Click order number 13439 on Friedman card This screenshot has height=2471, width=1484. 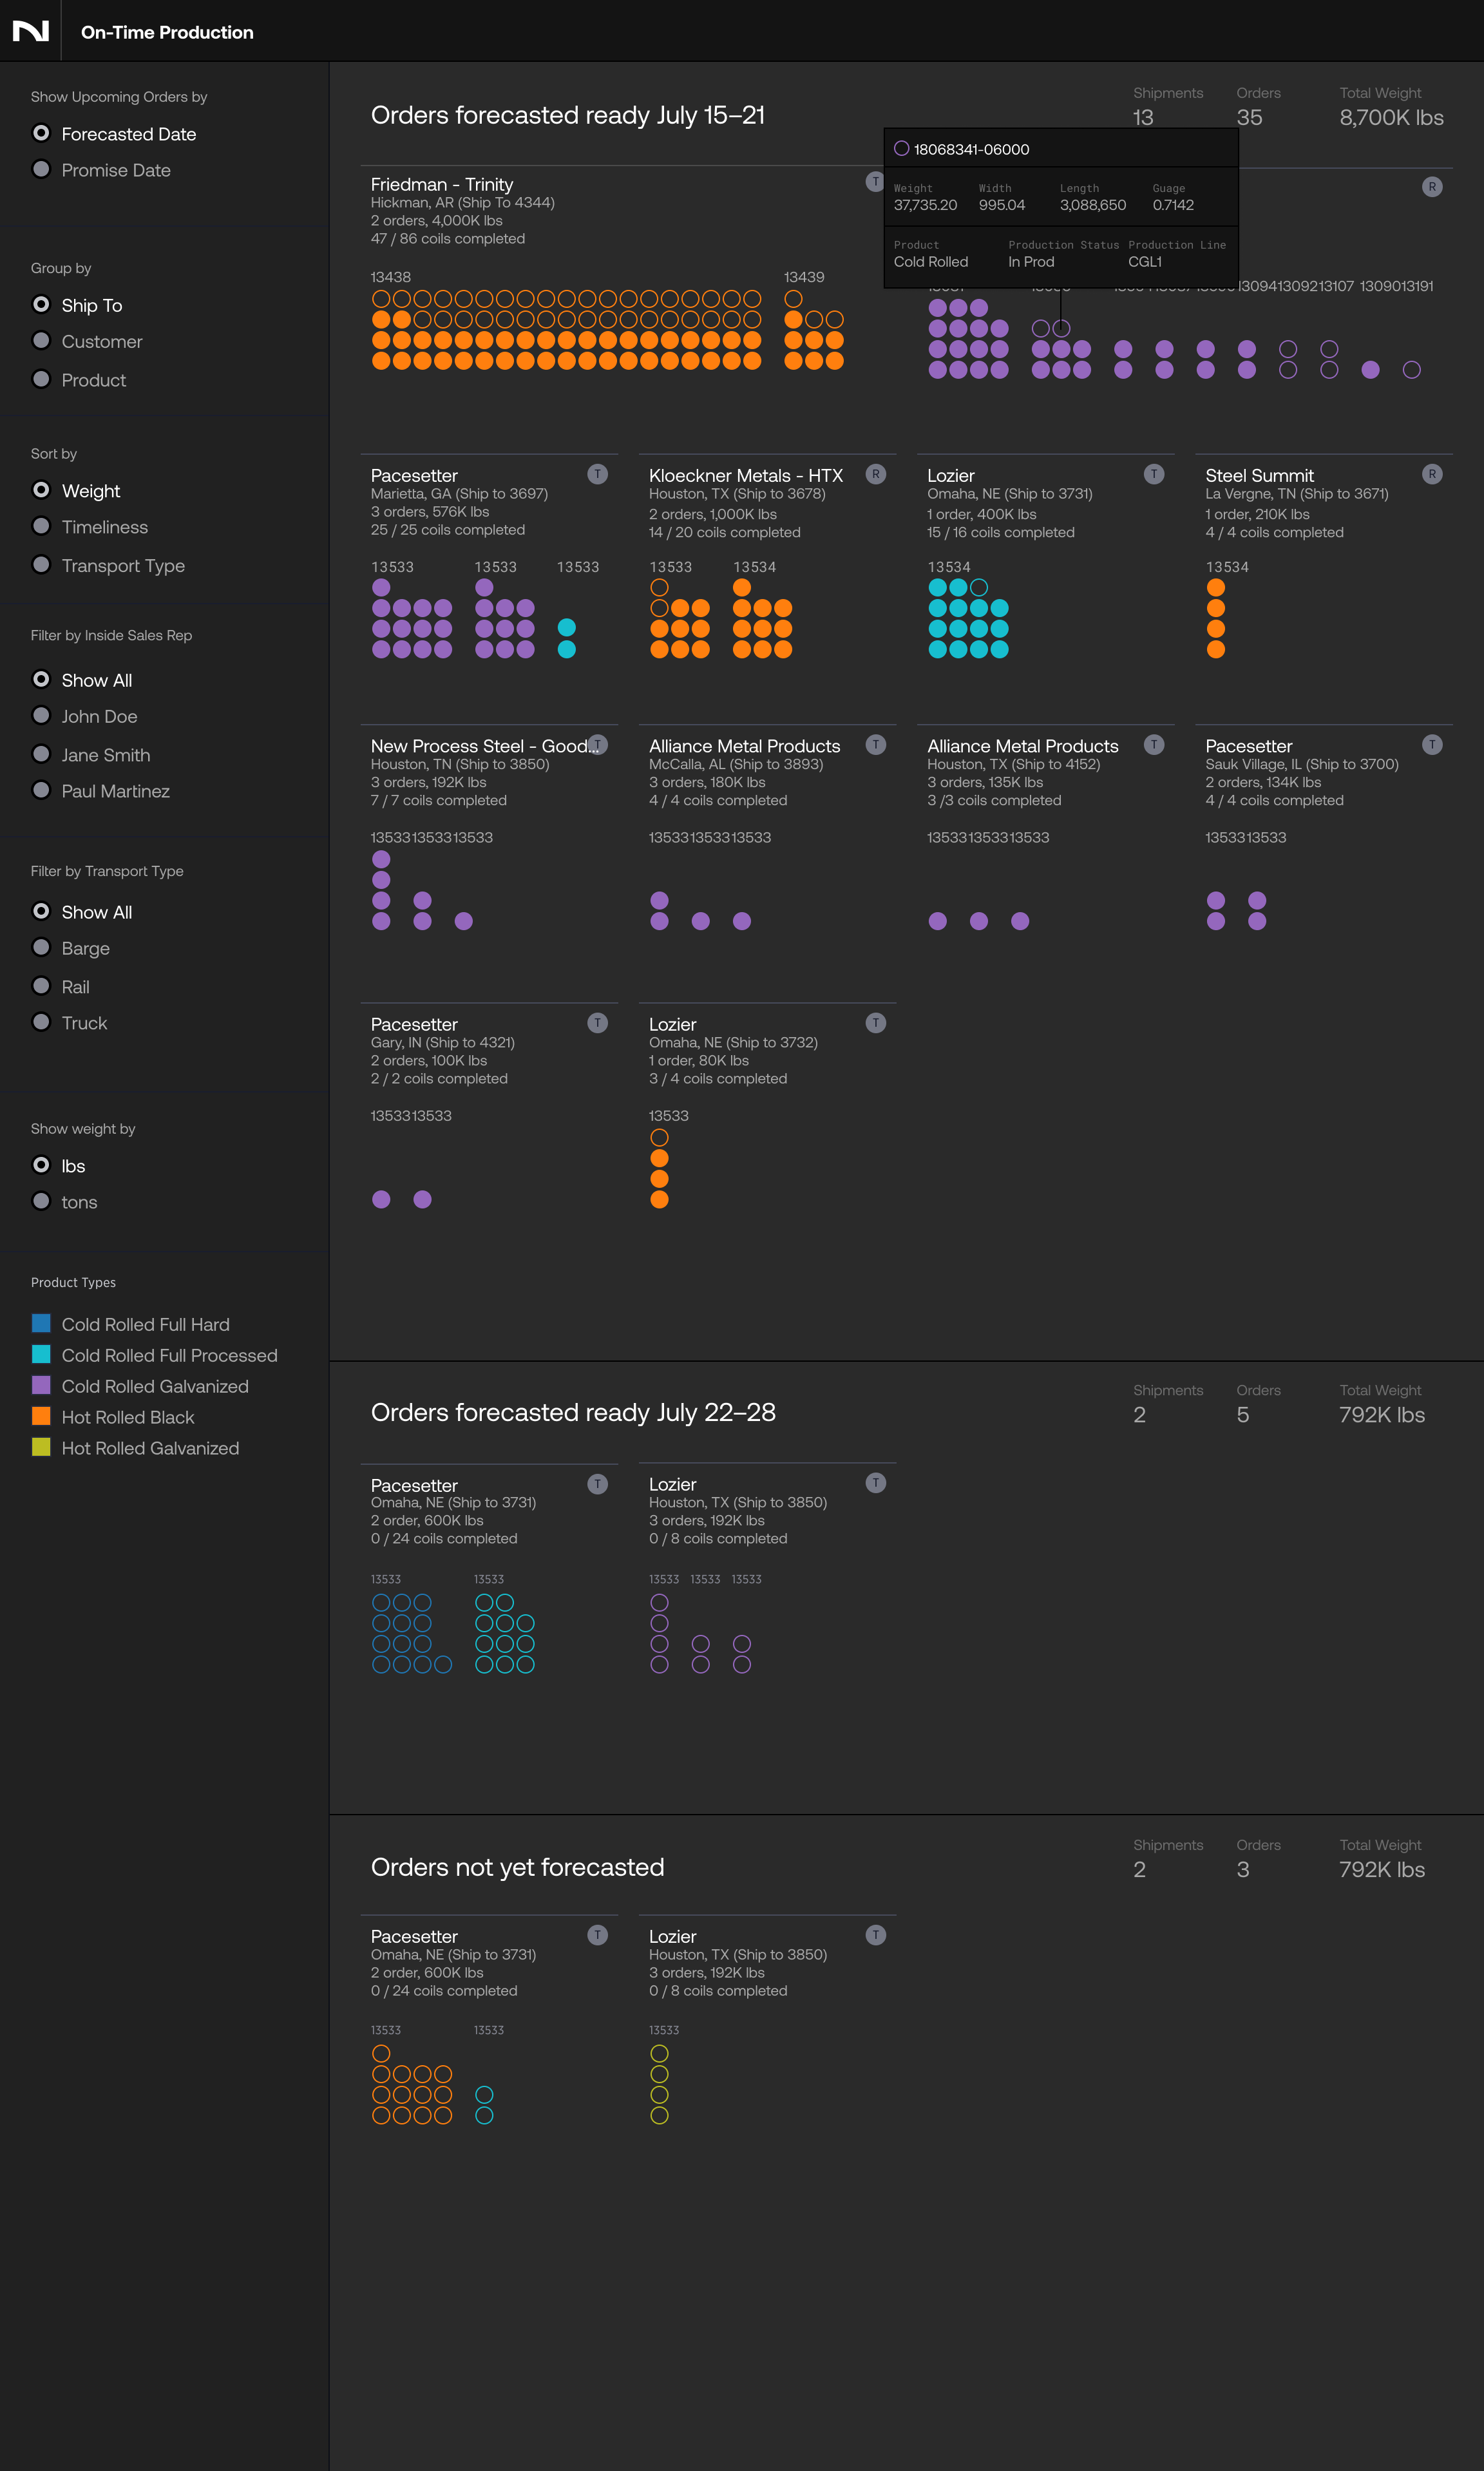[x=804, y=277]
